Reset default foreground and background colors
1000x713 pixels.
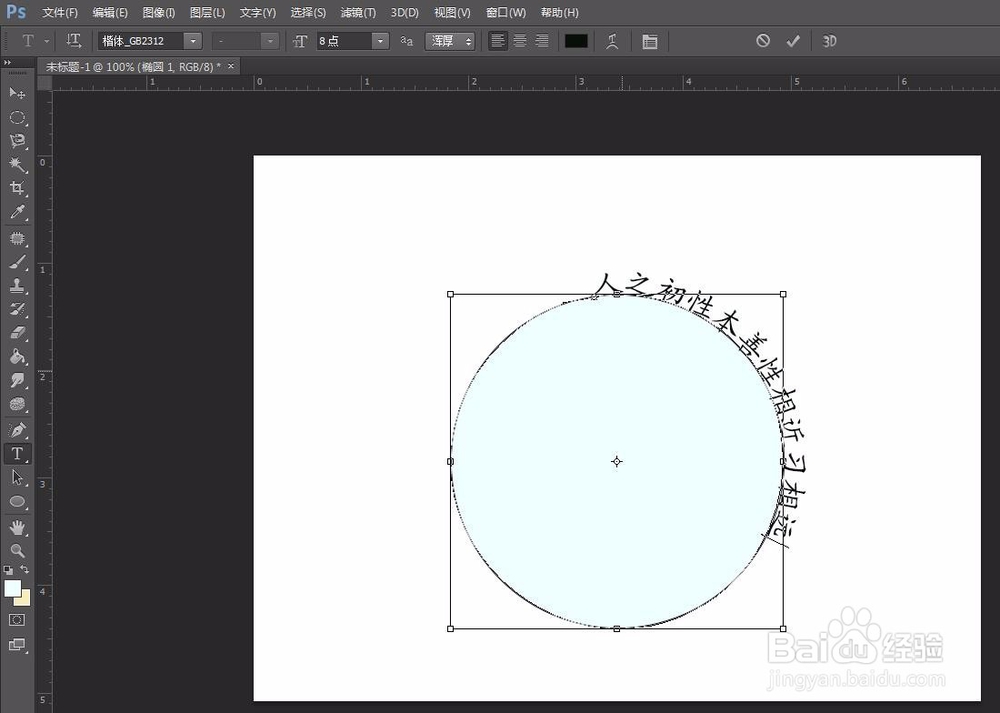(x=8, y=570)
